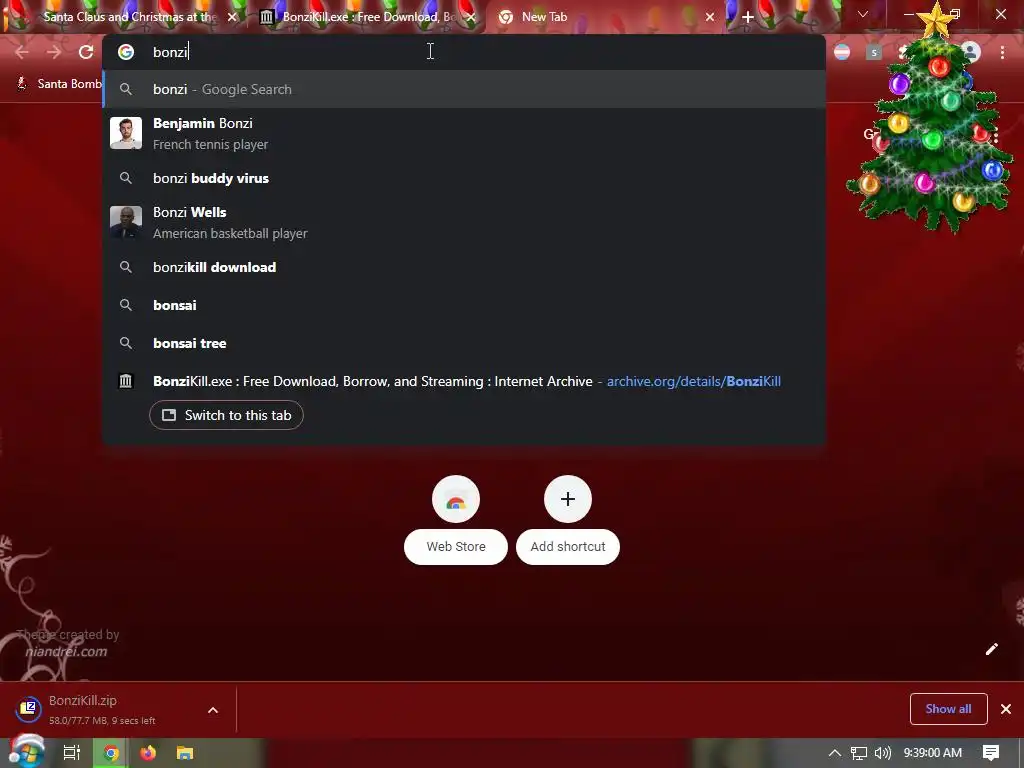
Task: Click the Web Store label
Action: click(x=456, y=547)
